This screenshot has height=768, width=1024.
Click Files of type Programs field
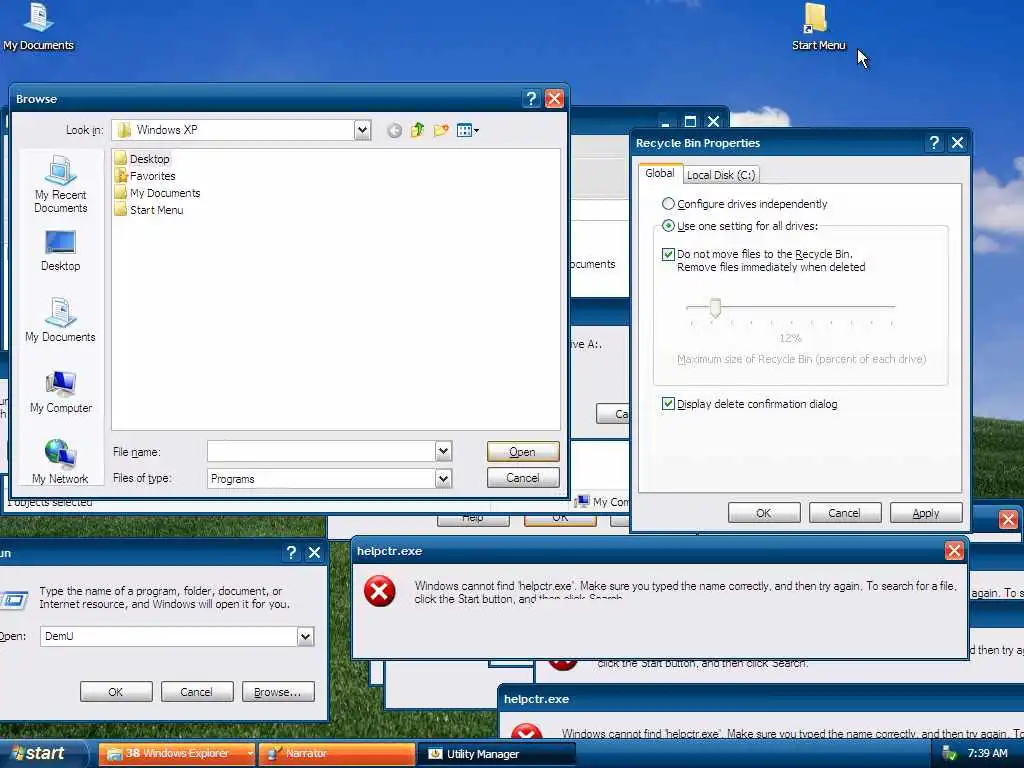tap(321, 479)
